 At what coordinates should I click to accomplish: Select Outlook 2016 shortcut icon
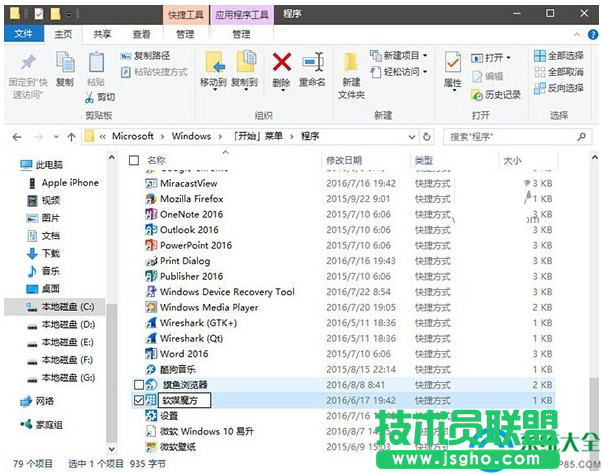(150, 230)
